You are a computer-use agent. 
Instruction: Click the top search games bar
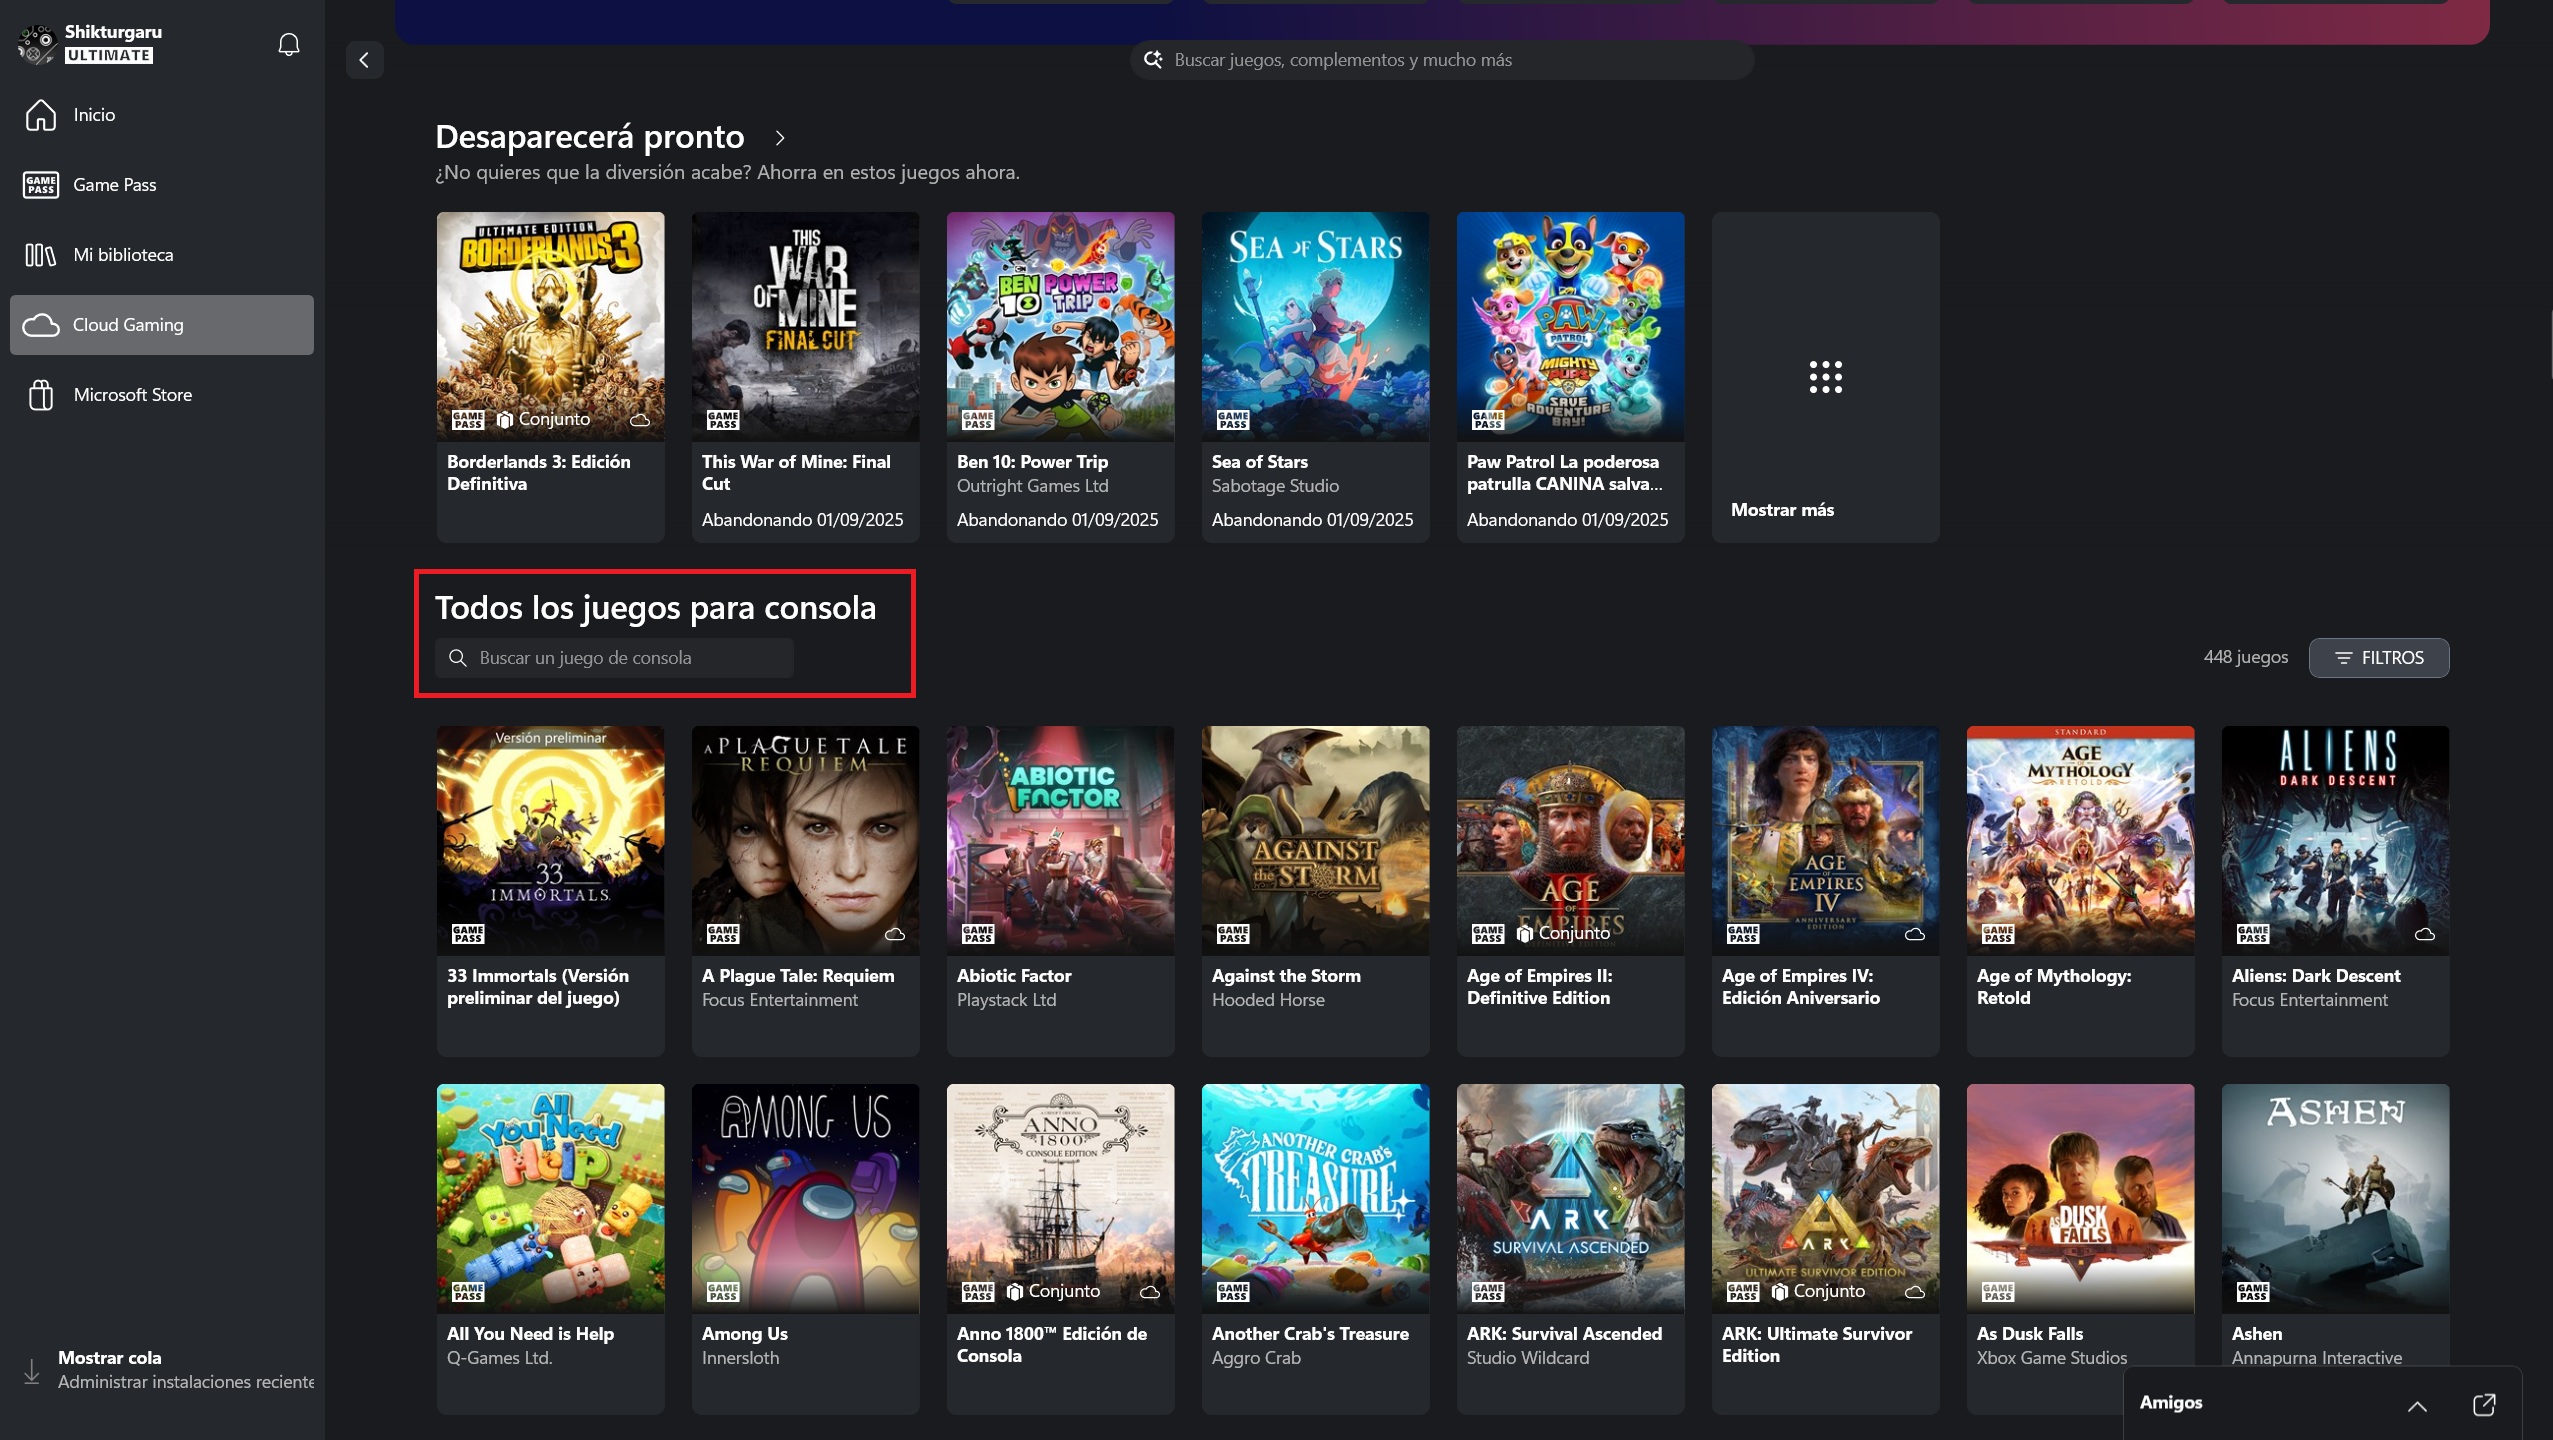click(1440, 60)
